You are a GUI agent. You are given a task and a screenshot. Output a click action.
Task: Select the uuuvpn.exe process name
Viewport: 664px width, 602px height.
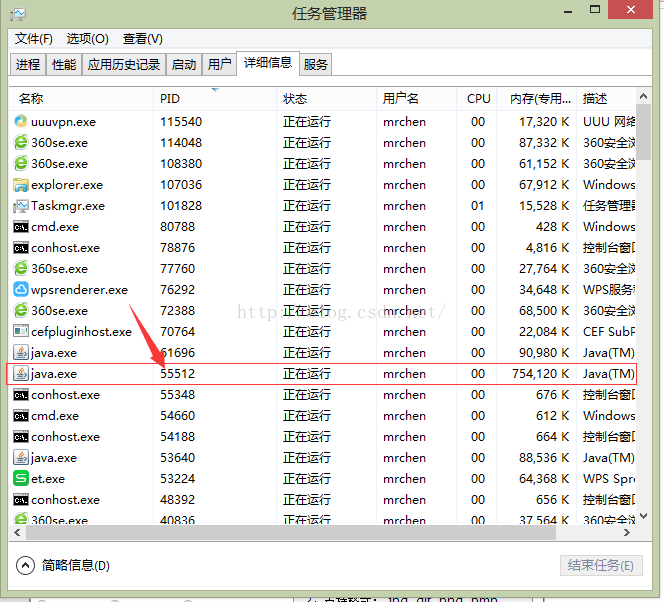(x=64, y=122)
